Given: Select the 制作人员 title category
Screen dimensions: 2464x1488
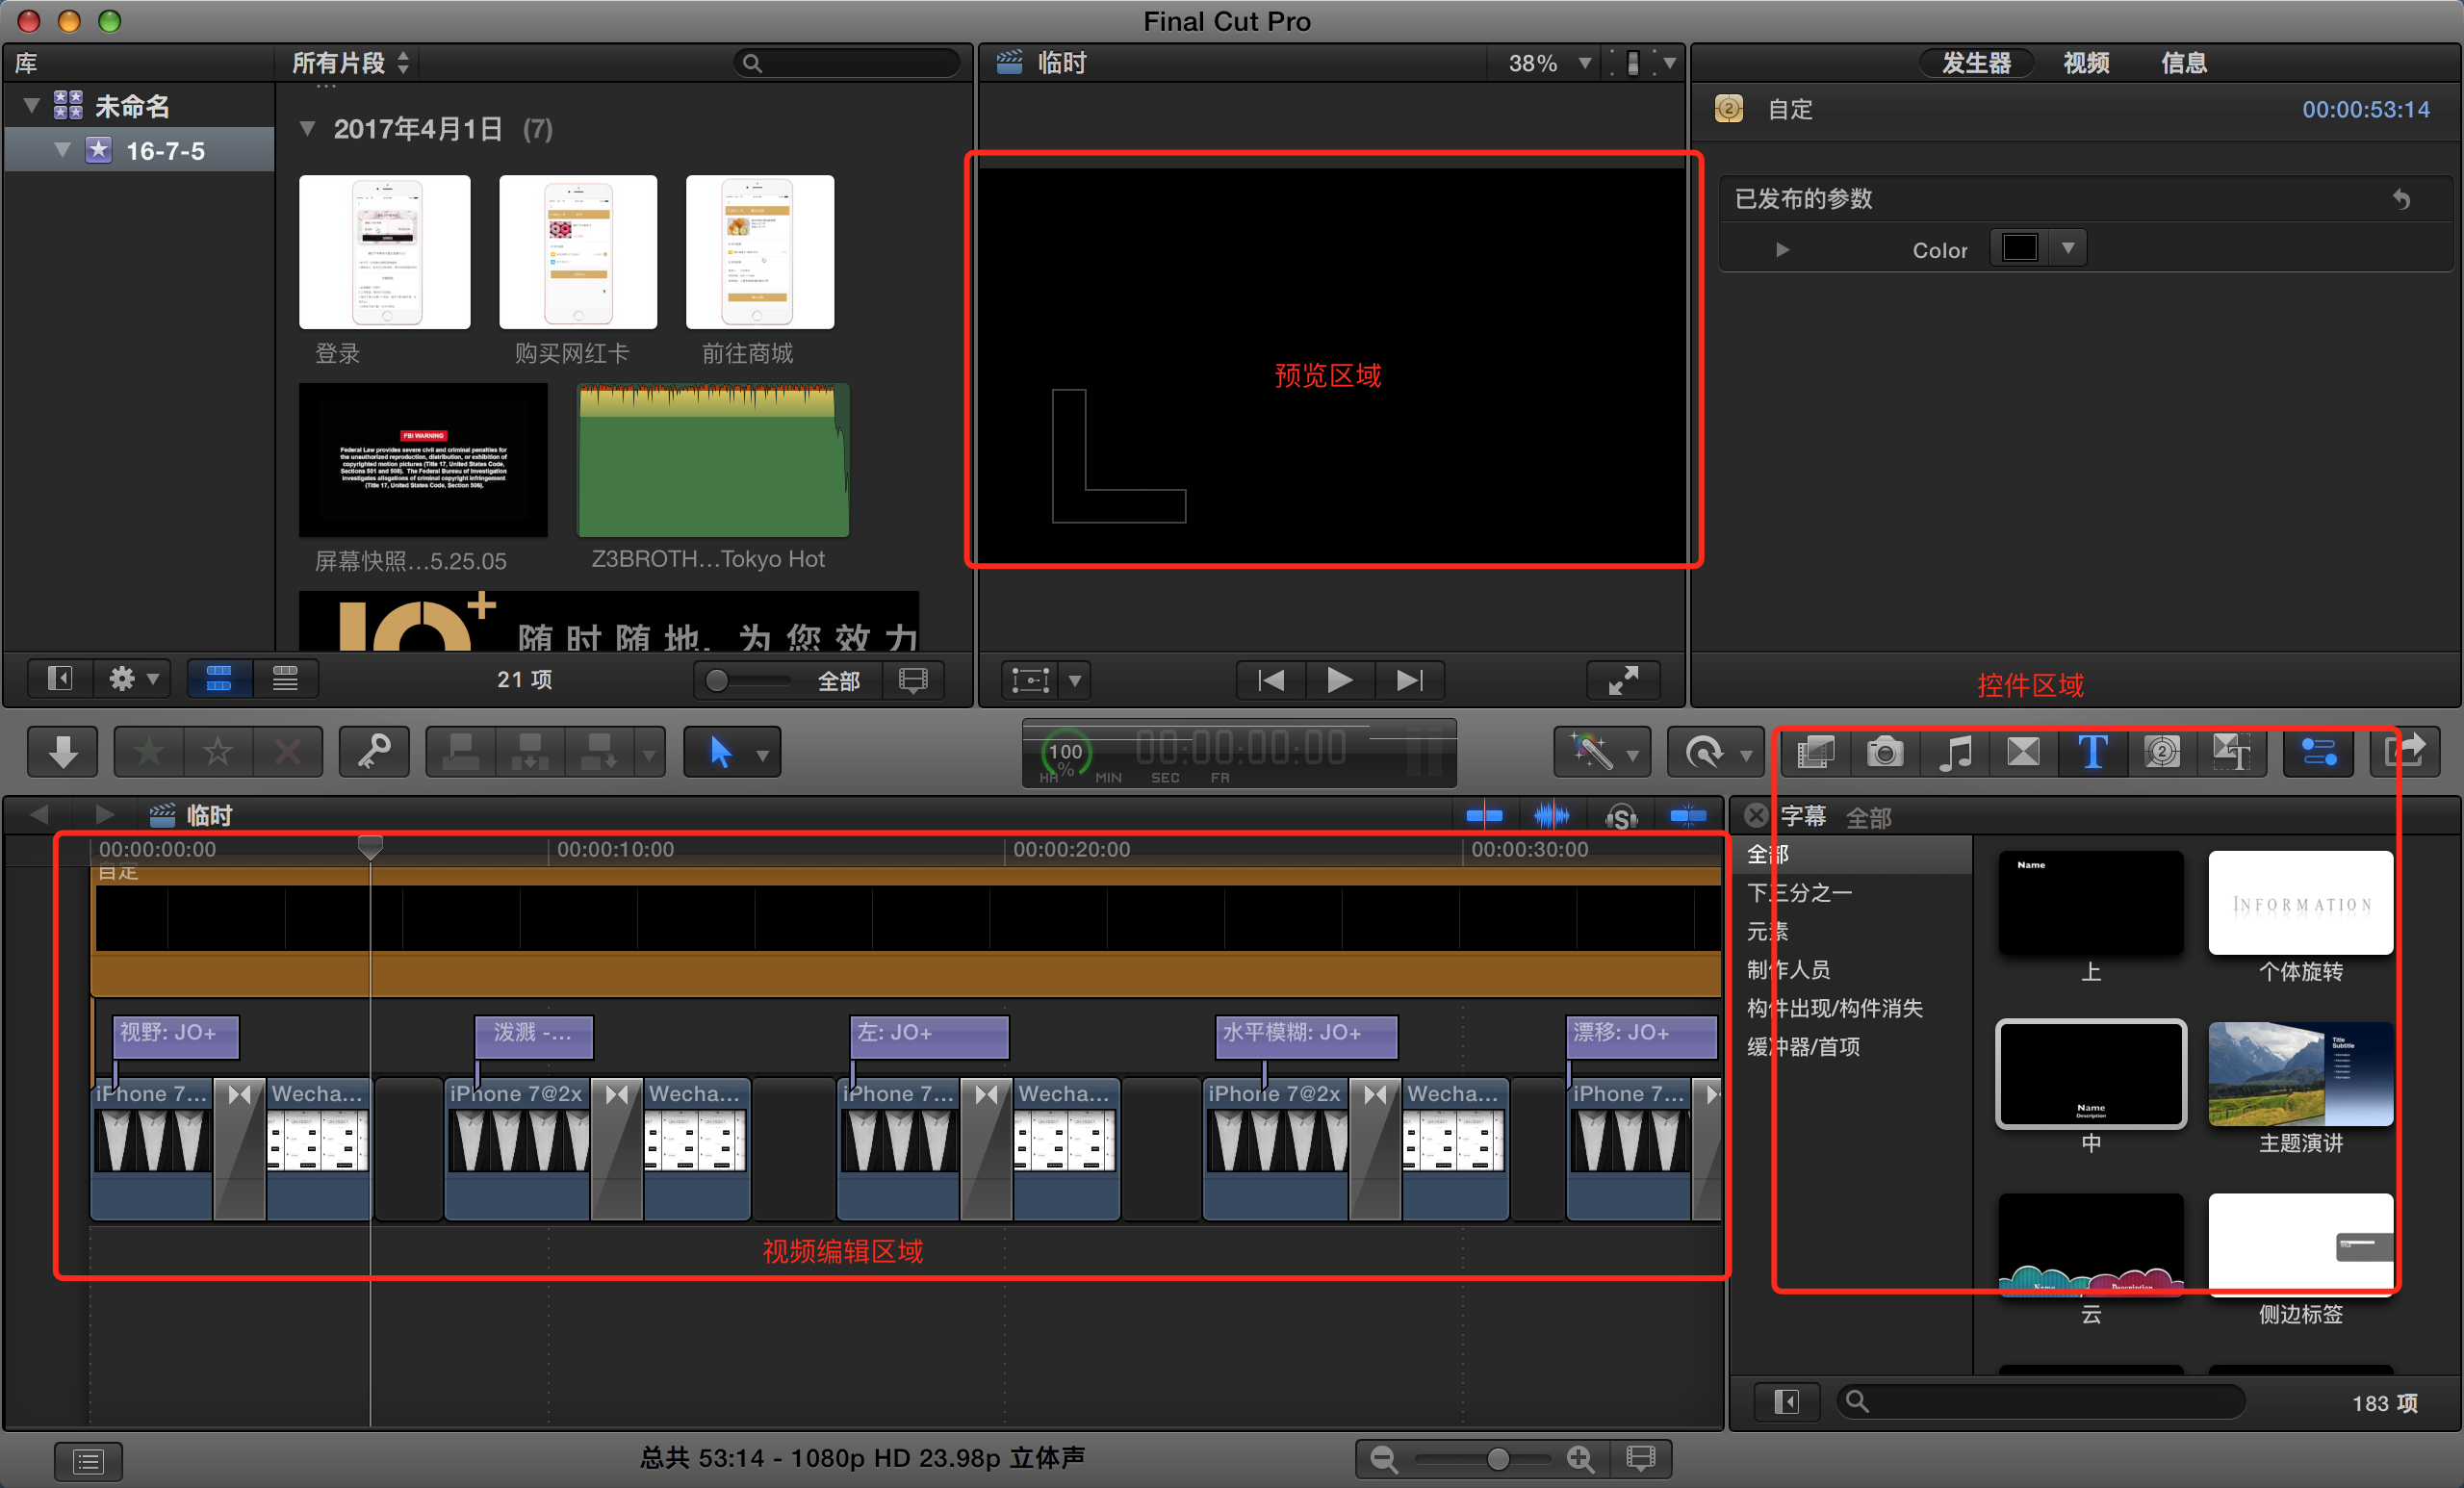Looking at the screenshot, I should (1850, 970).
